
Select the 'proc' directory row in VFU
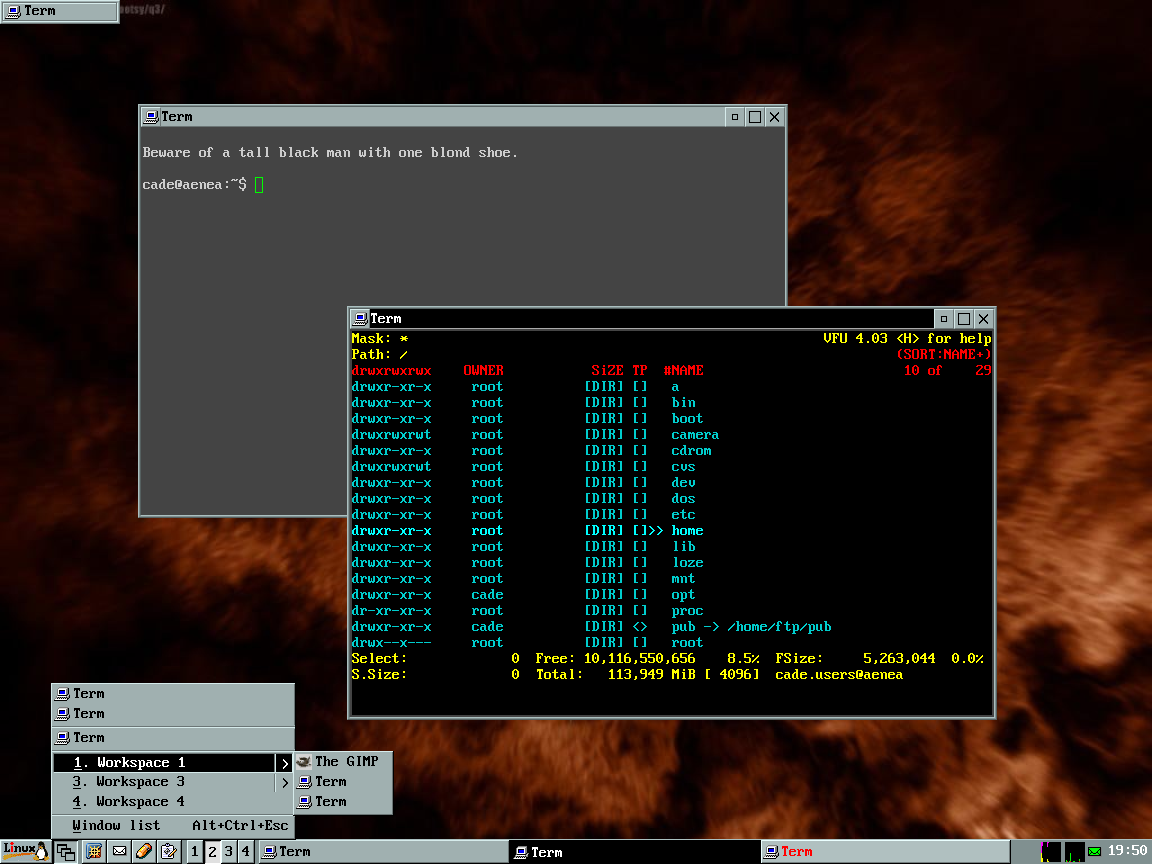coord(672,611)
